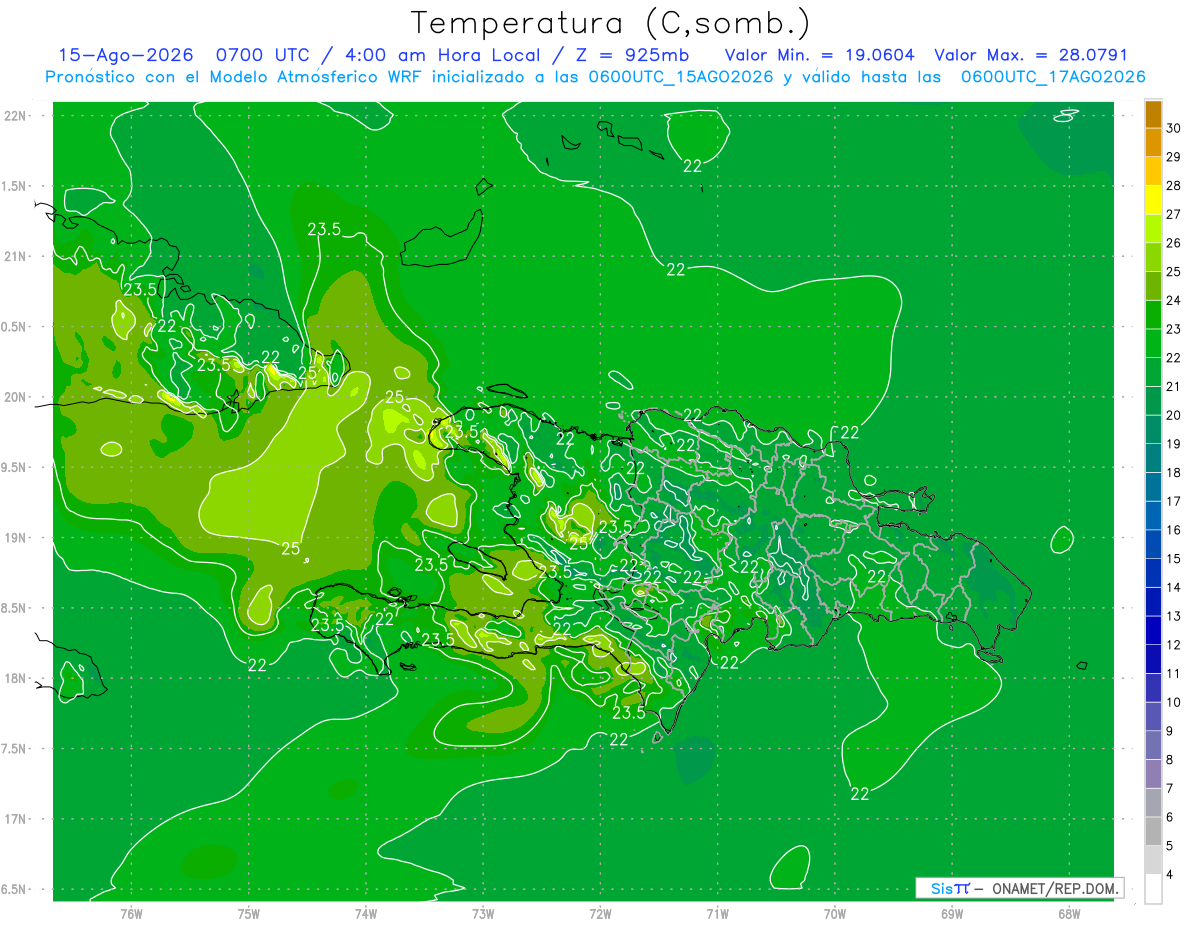Click the '76W' longitude axis label
The height and width of the screenshot is (927, 1200).
point(131,914)
